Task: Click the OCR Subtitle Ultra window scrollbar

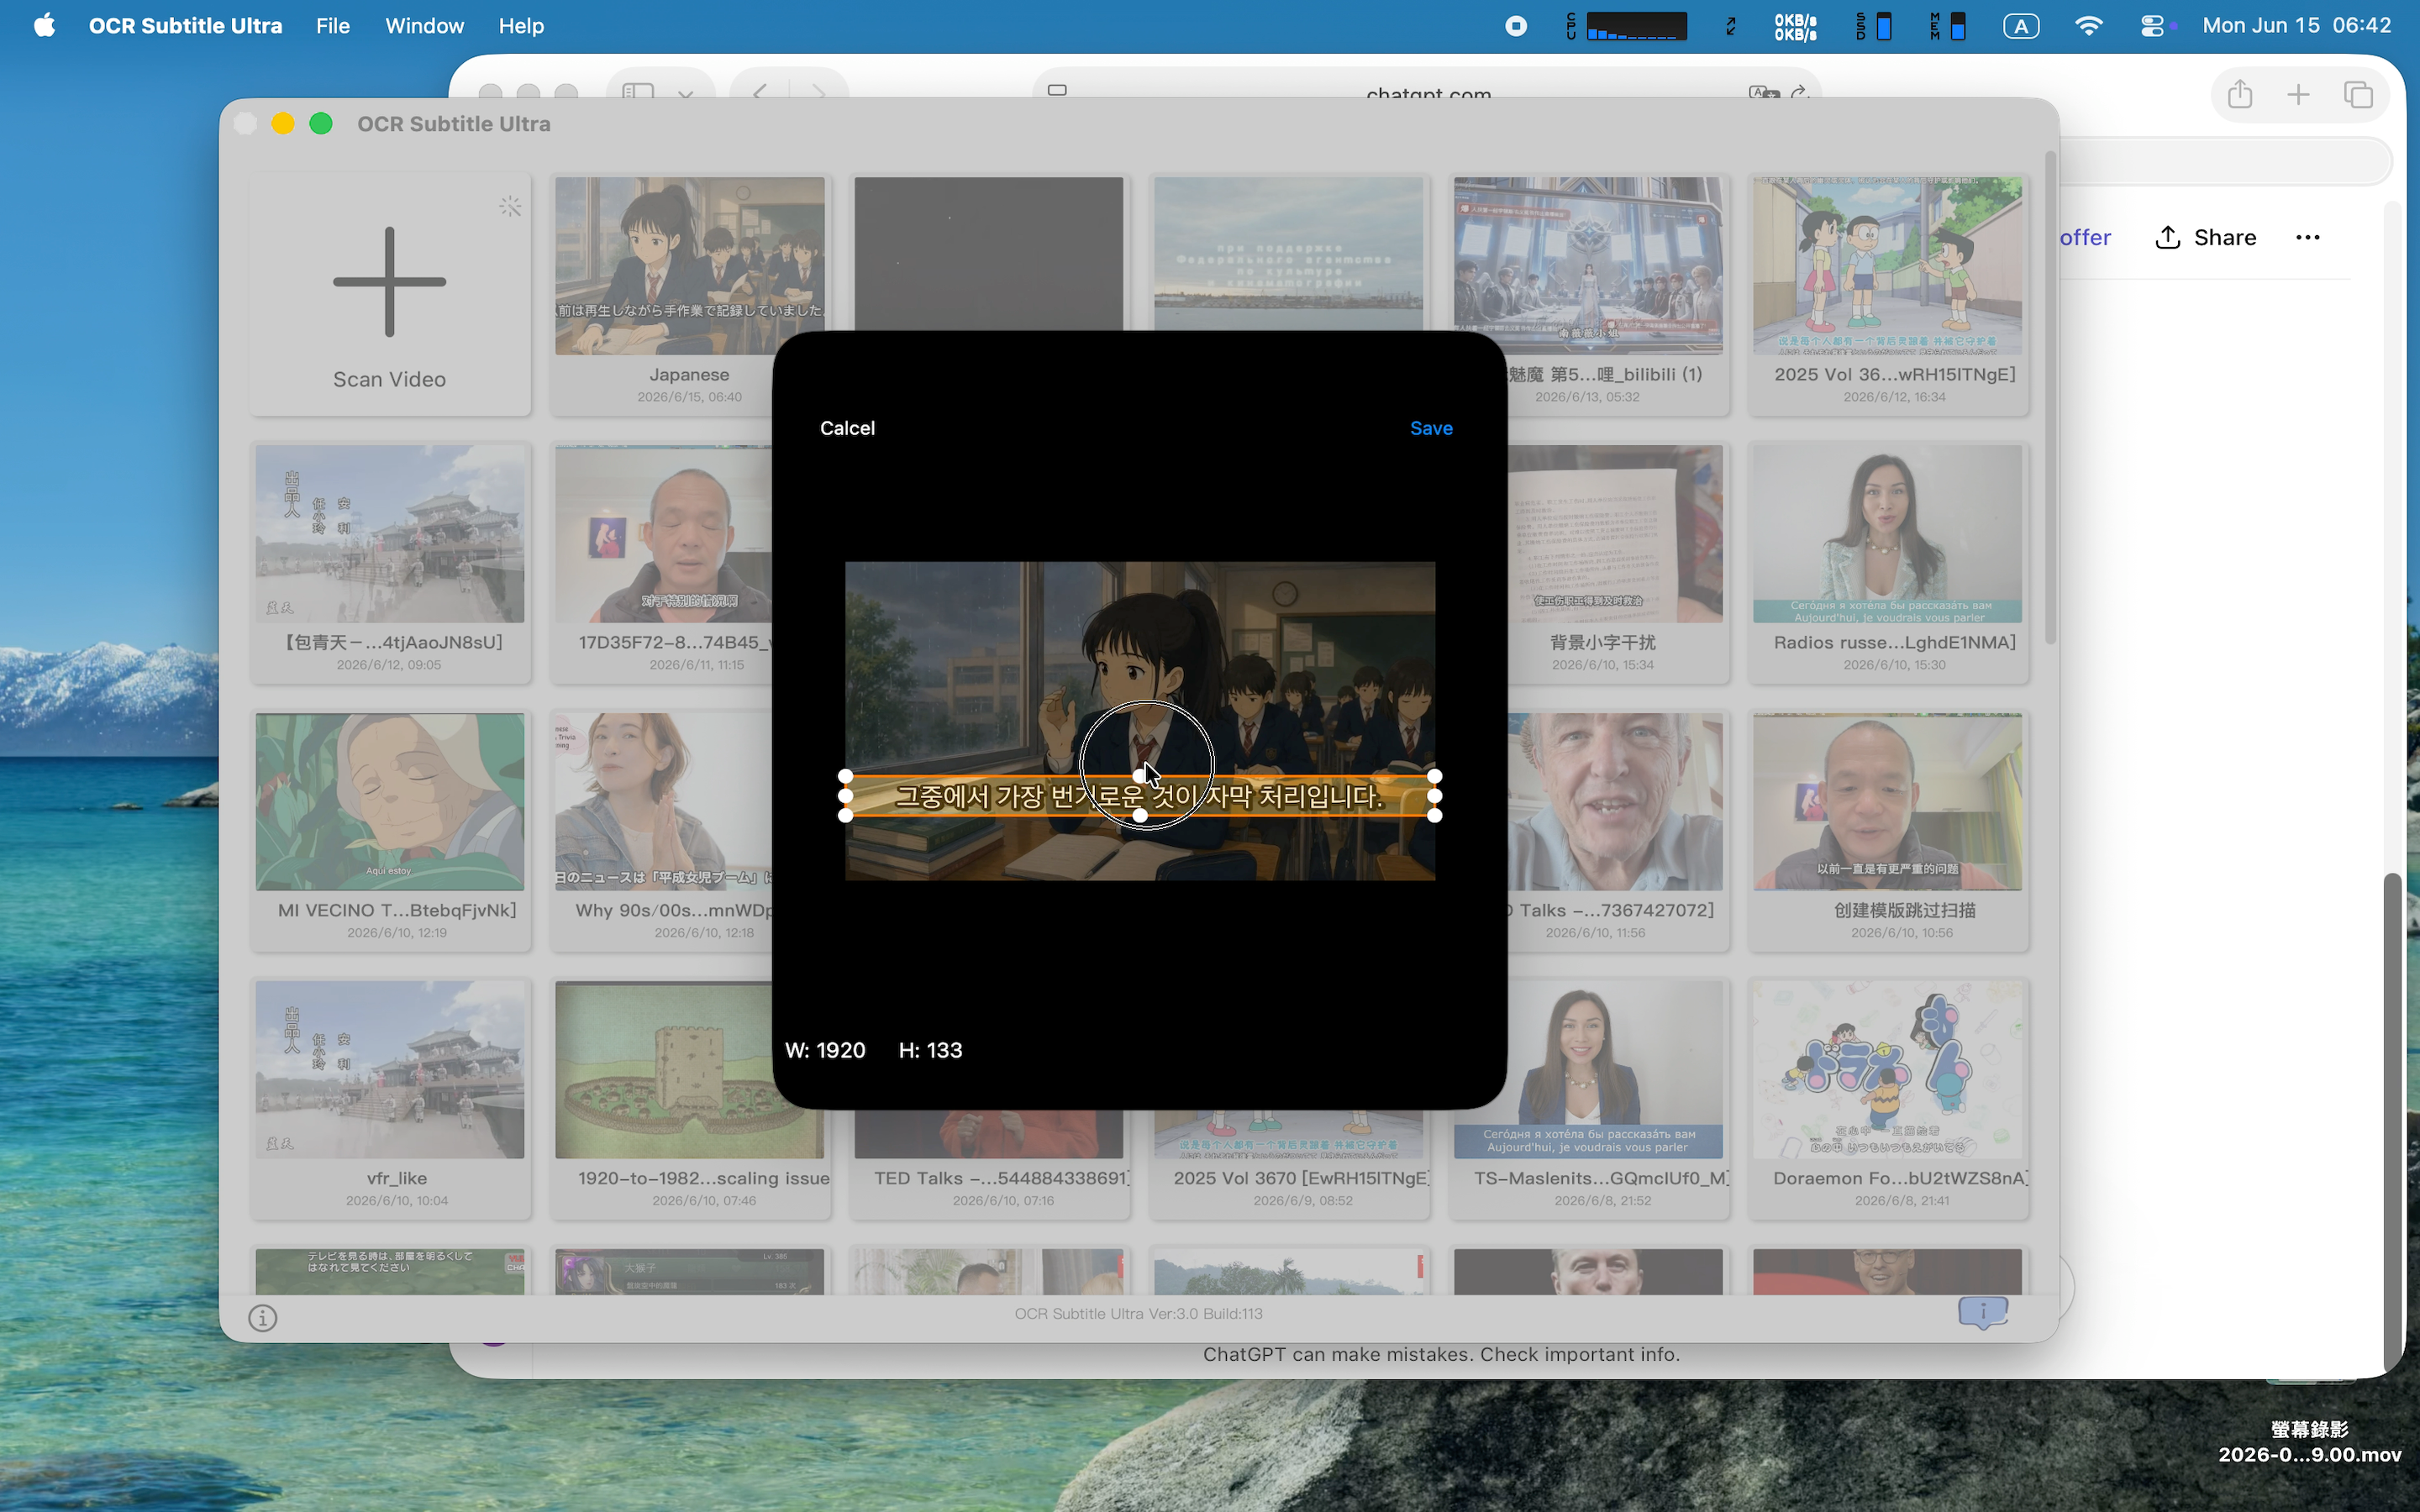Action: [x=2050, y=398]
